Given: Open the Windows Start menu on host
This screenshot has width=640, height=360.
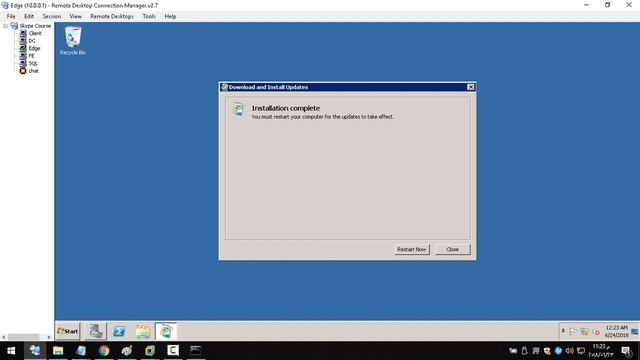Looking at the screenshot, I should [11, 351].
